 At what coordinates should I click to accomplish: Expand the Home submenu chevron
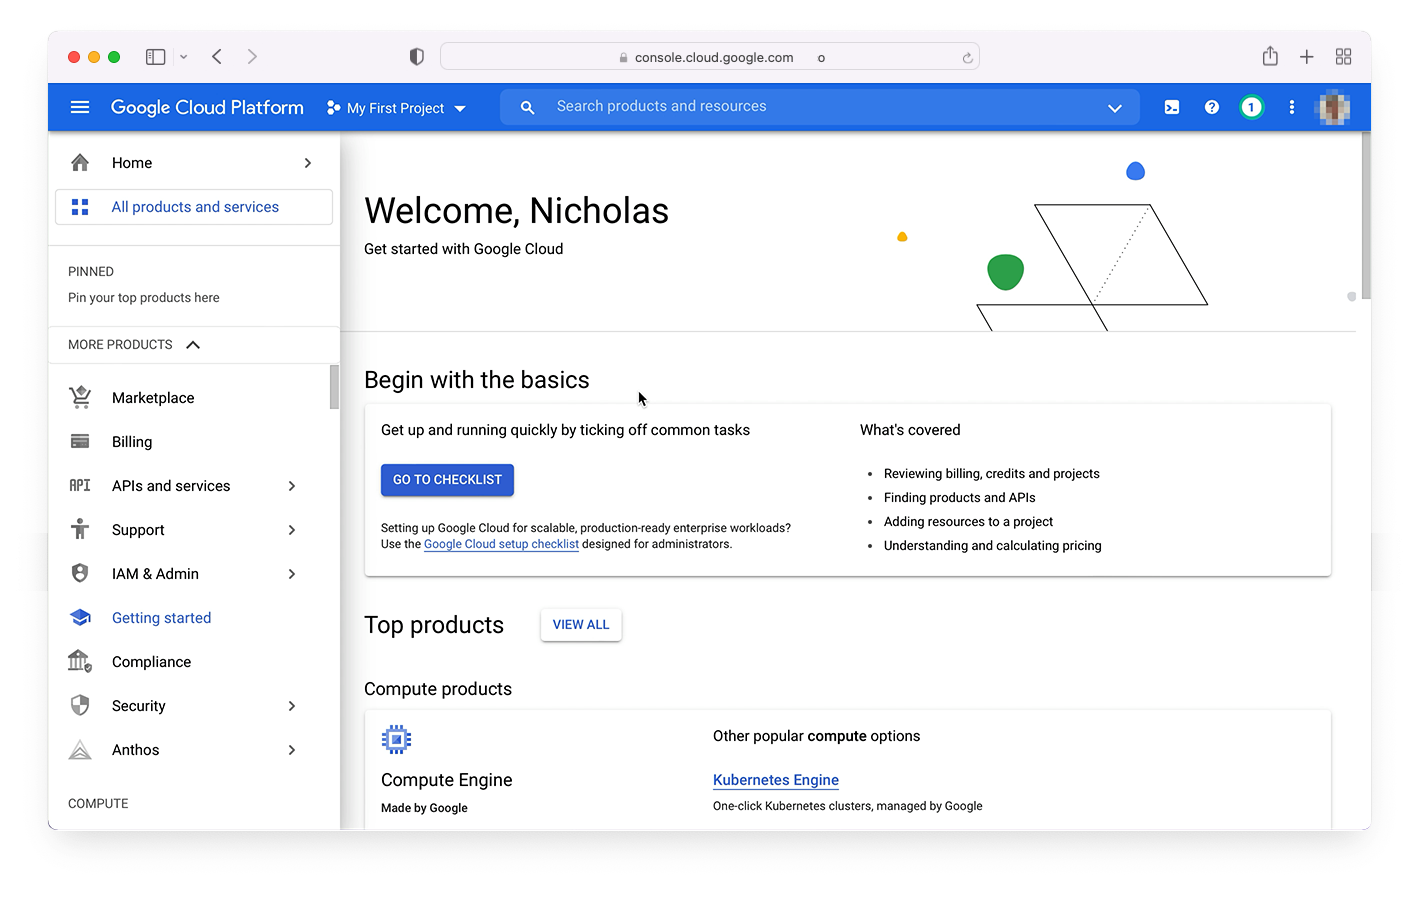pyautogui.click(x=308, y=162)
